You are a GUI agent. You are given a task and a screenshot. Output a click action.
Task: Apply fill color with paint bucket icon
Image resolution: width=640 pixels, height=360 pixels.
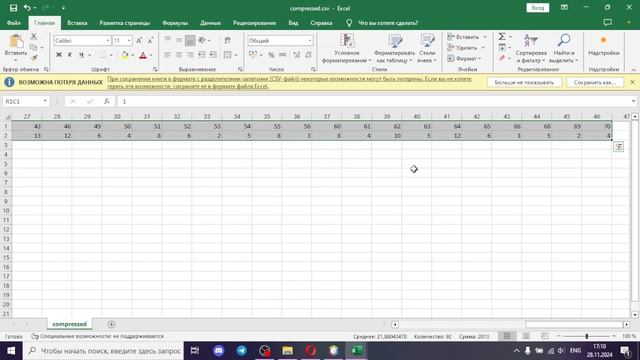pos(125,55)
